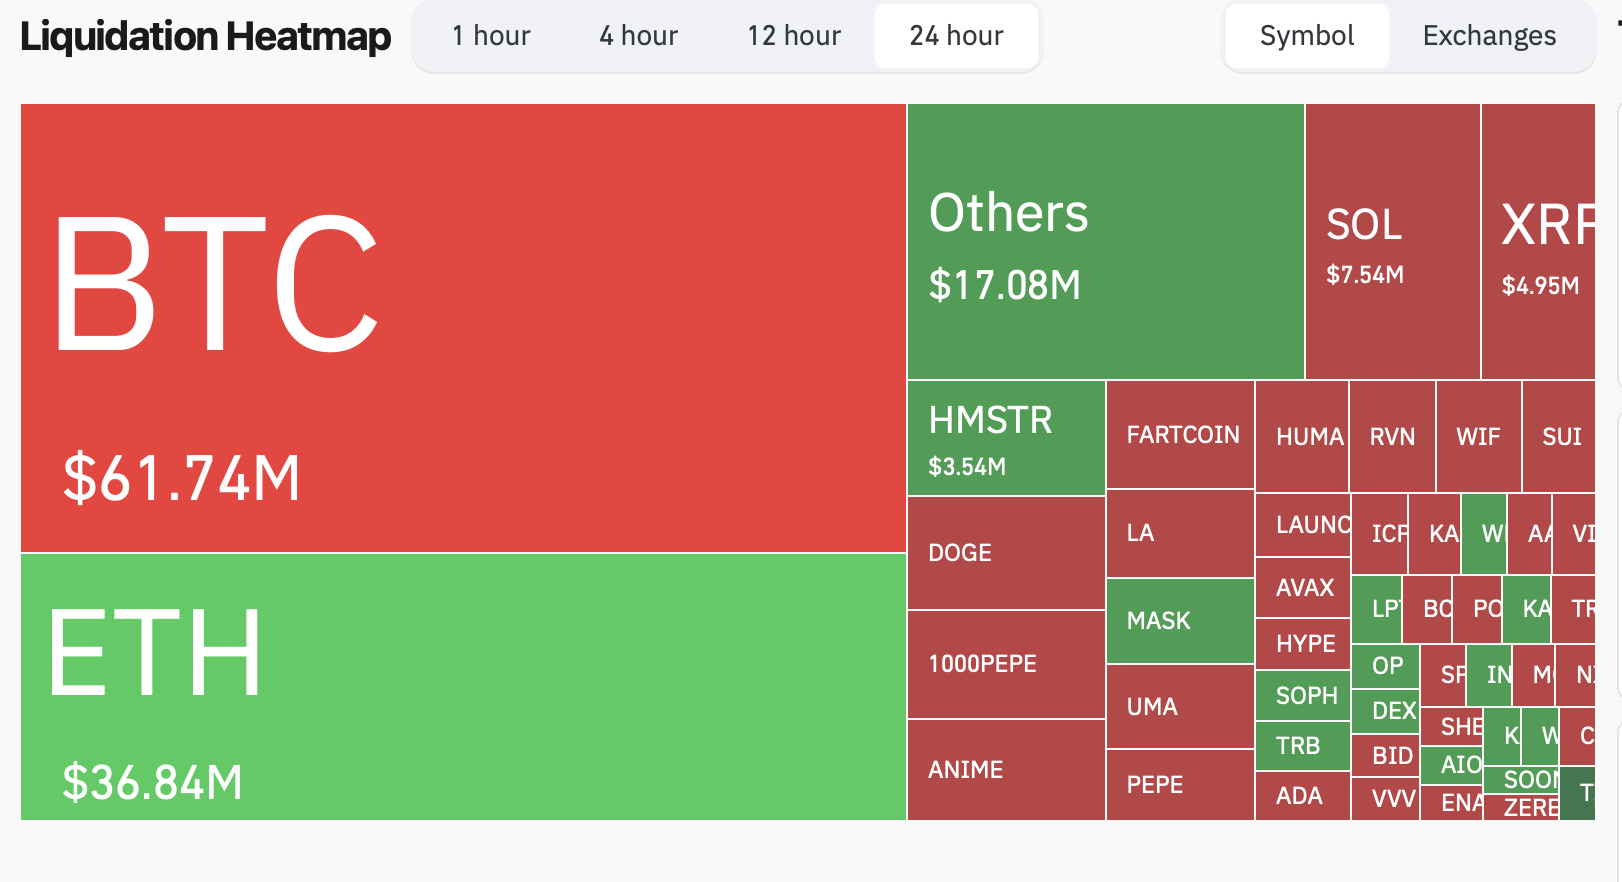
Task: Click the SOL $7.54M tile
Action: pos(1392,241)
